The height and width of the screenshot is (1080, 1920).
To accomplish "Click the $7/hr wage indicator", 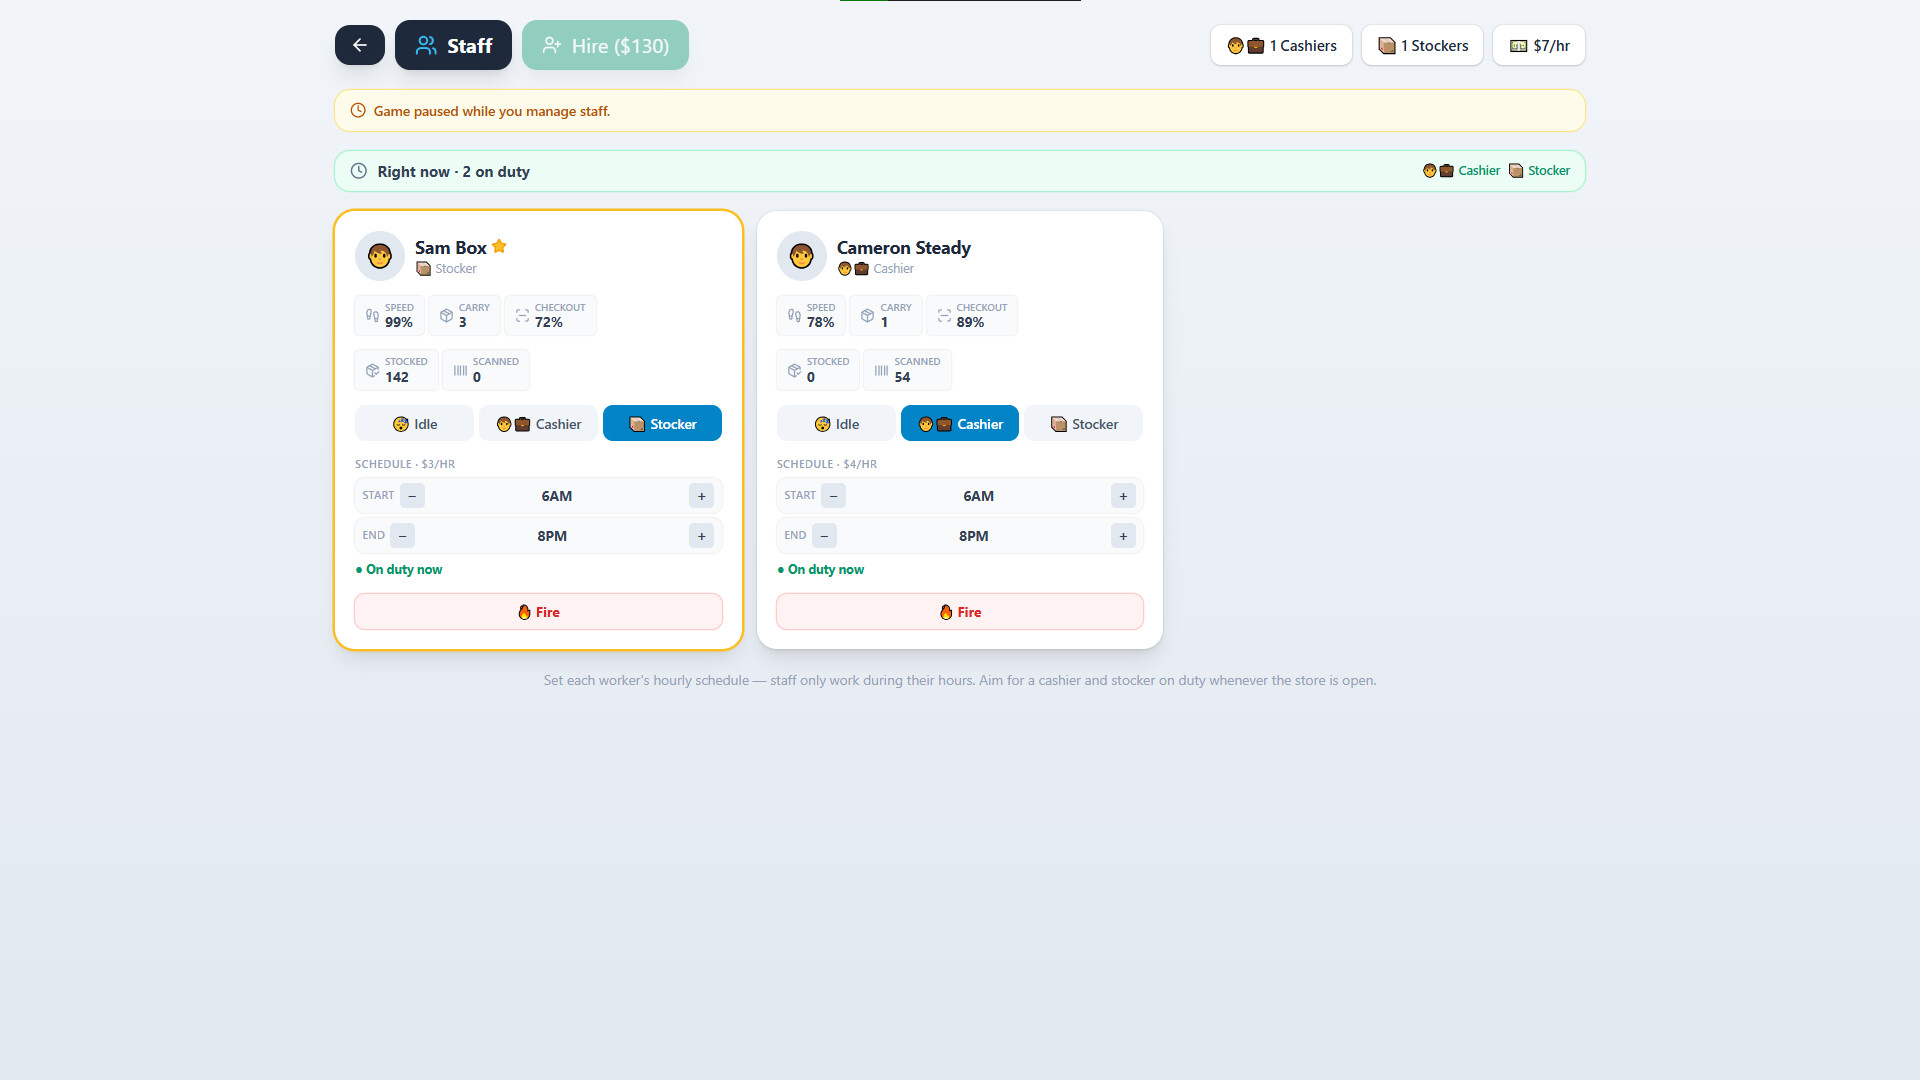I will tap(1539, 45).
